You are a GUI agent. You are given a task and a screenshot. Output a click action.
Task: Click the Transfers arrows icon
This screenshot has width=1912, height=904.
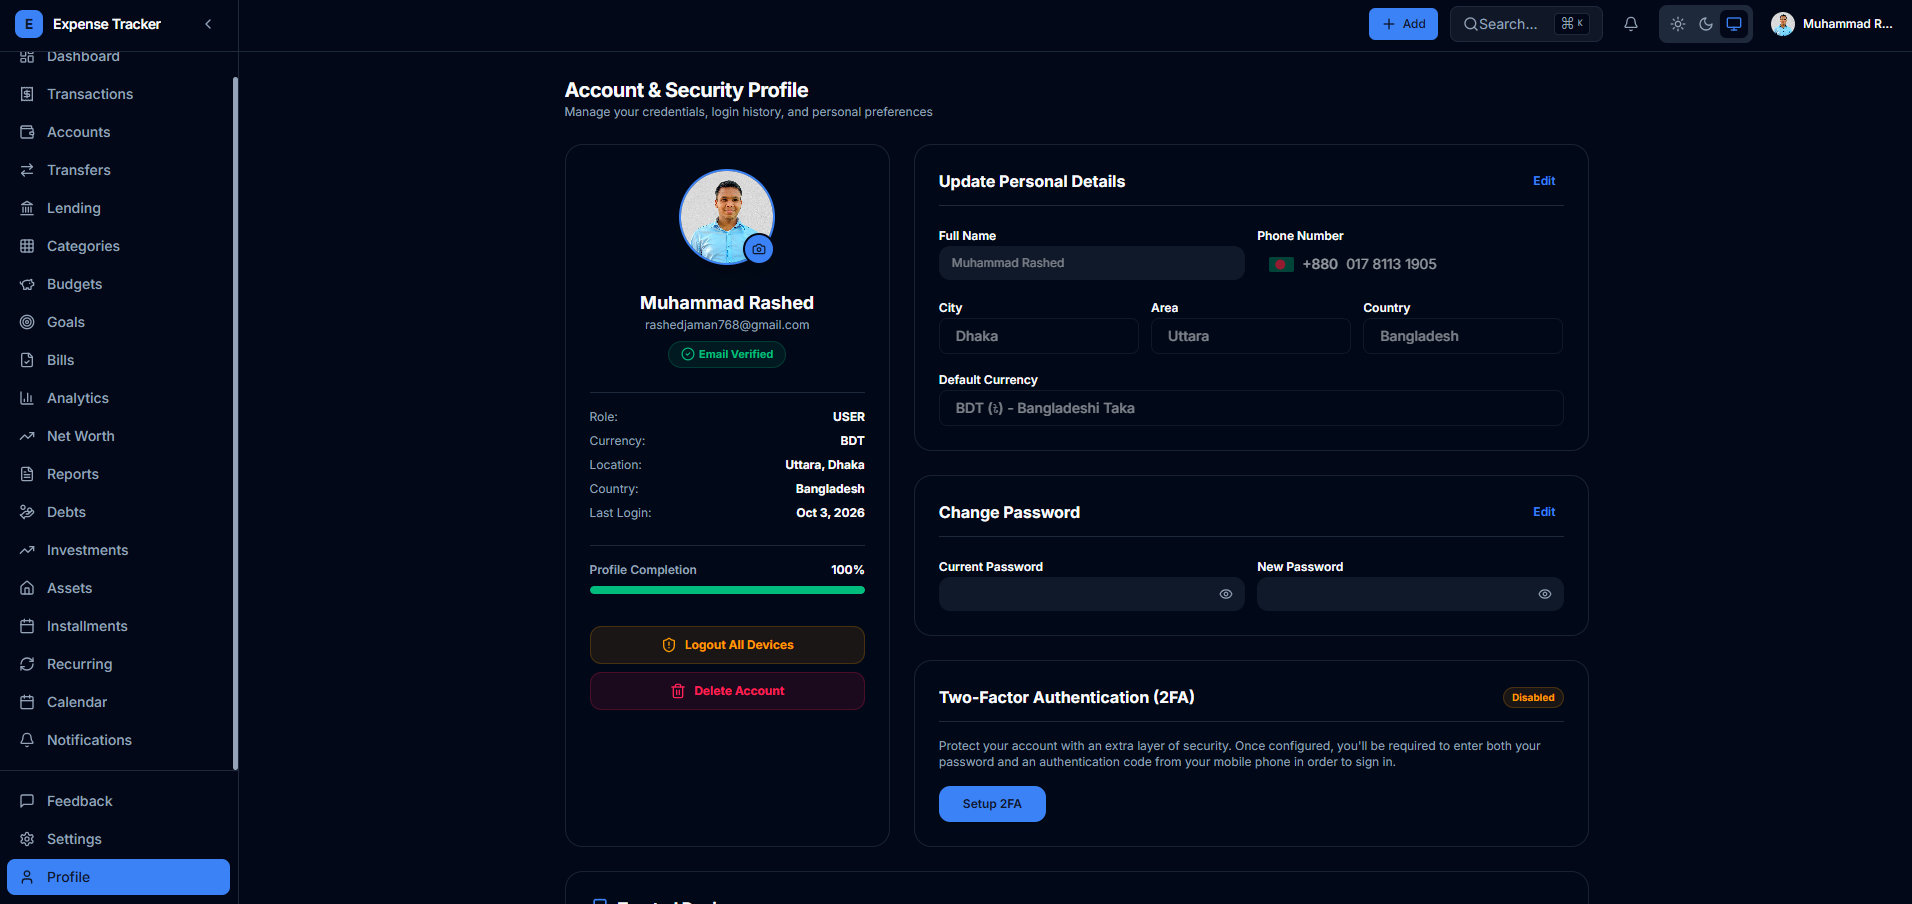(27, 170)
